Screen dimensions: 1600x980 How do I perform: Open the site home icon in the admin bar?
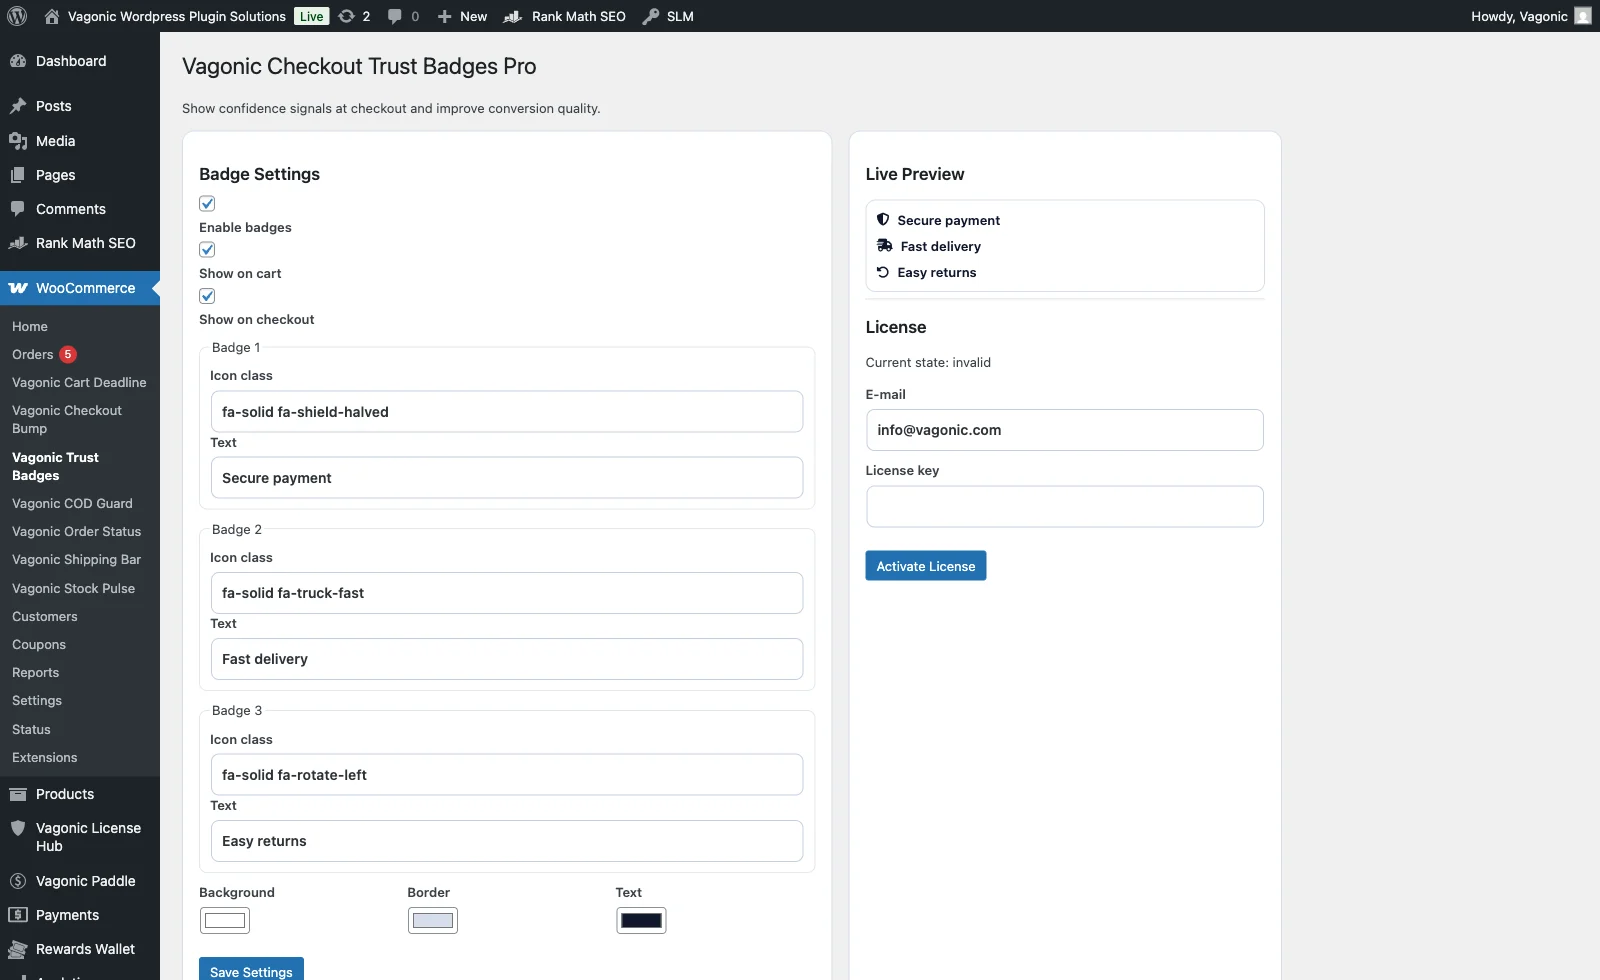pyautogui.click(x=52, y=16)
